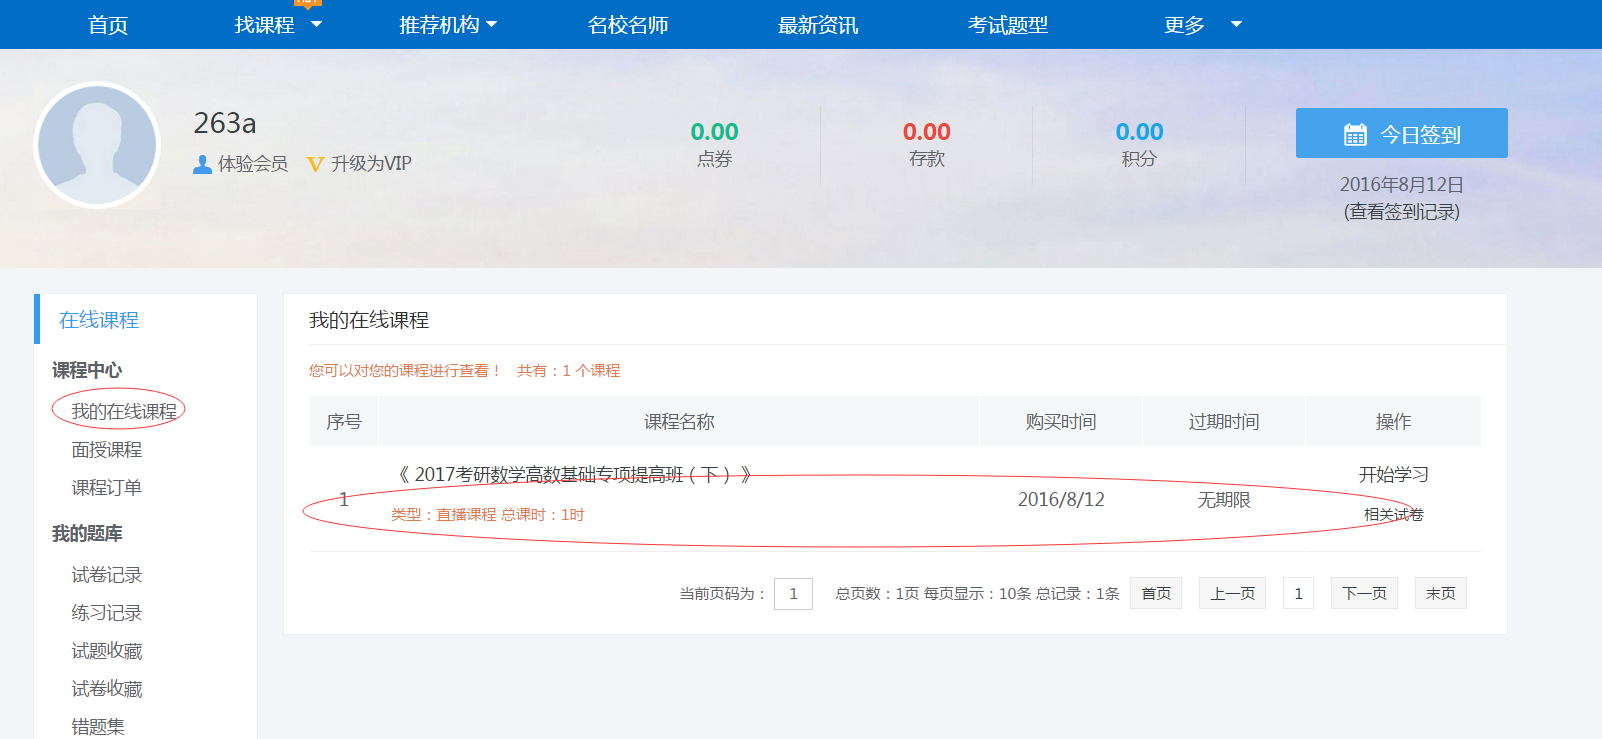Click the 上一页 pagination button
The width and height of the screenshot is (1602, 739).
1232,593
